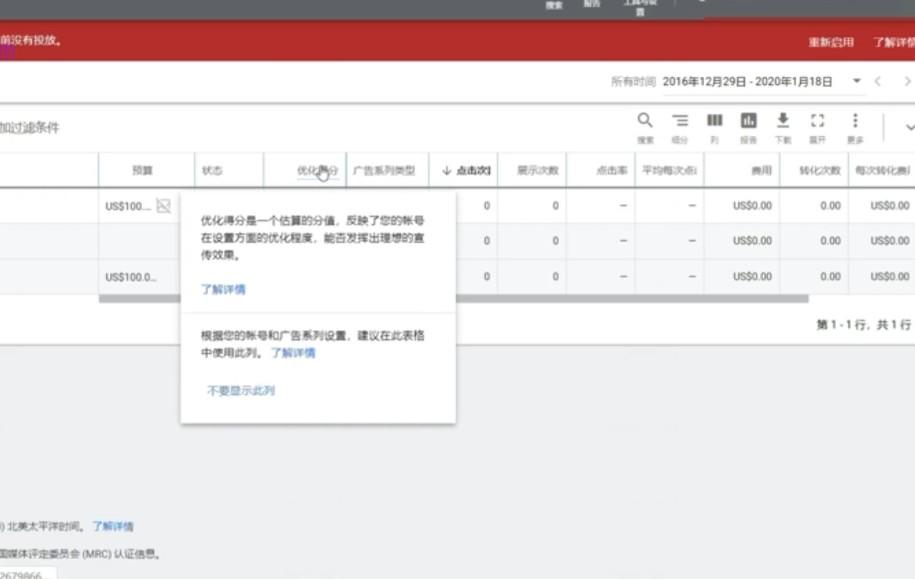The width and height of the screenshot is (915, 579).
Task: Open 了解详情 next to the time zone note
Action: (x=113, y=526)
